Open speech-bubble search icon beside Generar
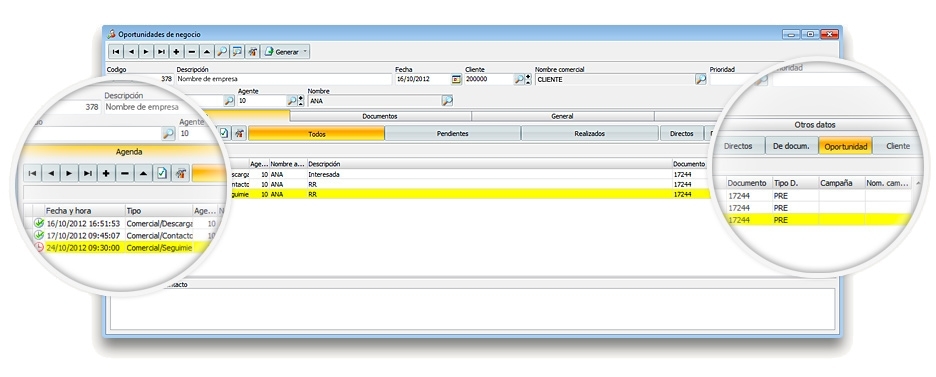Image resolution: width=936 pixels, height=377 pixels. [237, 52]
